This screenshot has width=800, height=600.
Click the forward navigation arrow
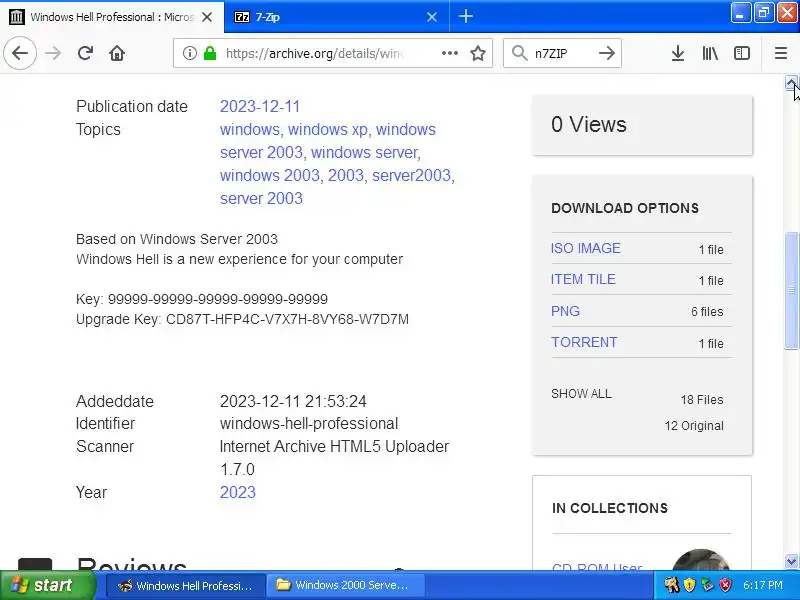point(53,53)
